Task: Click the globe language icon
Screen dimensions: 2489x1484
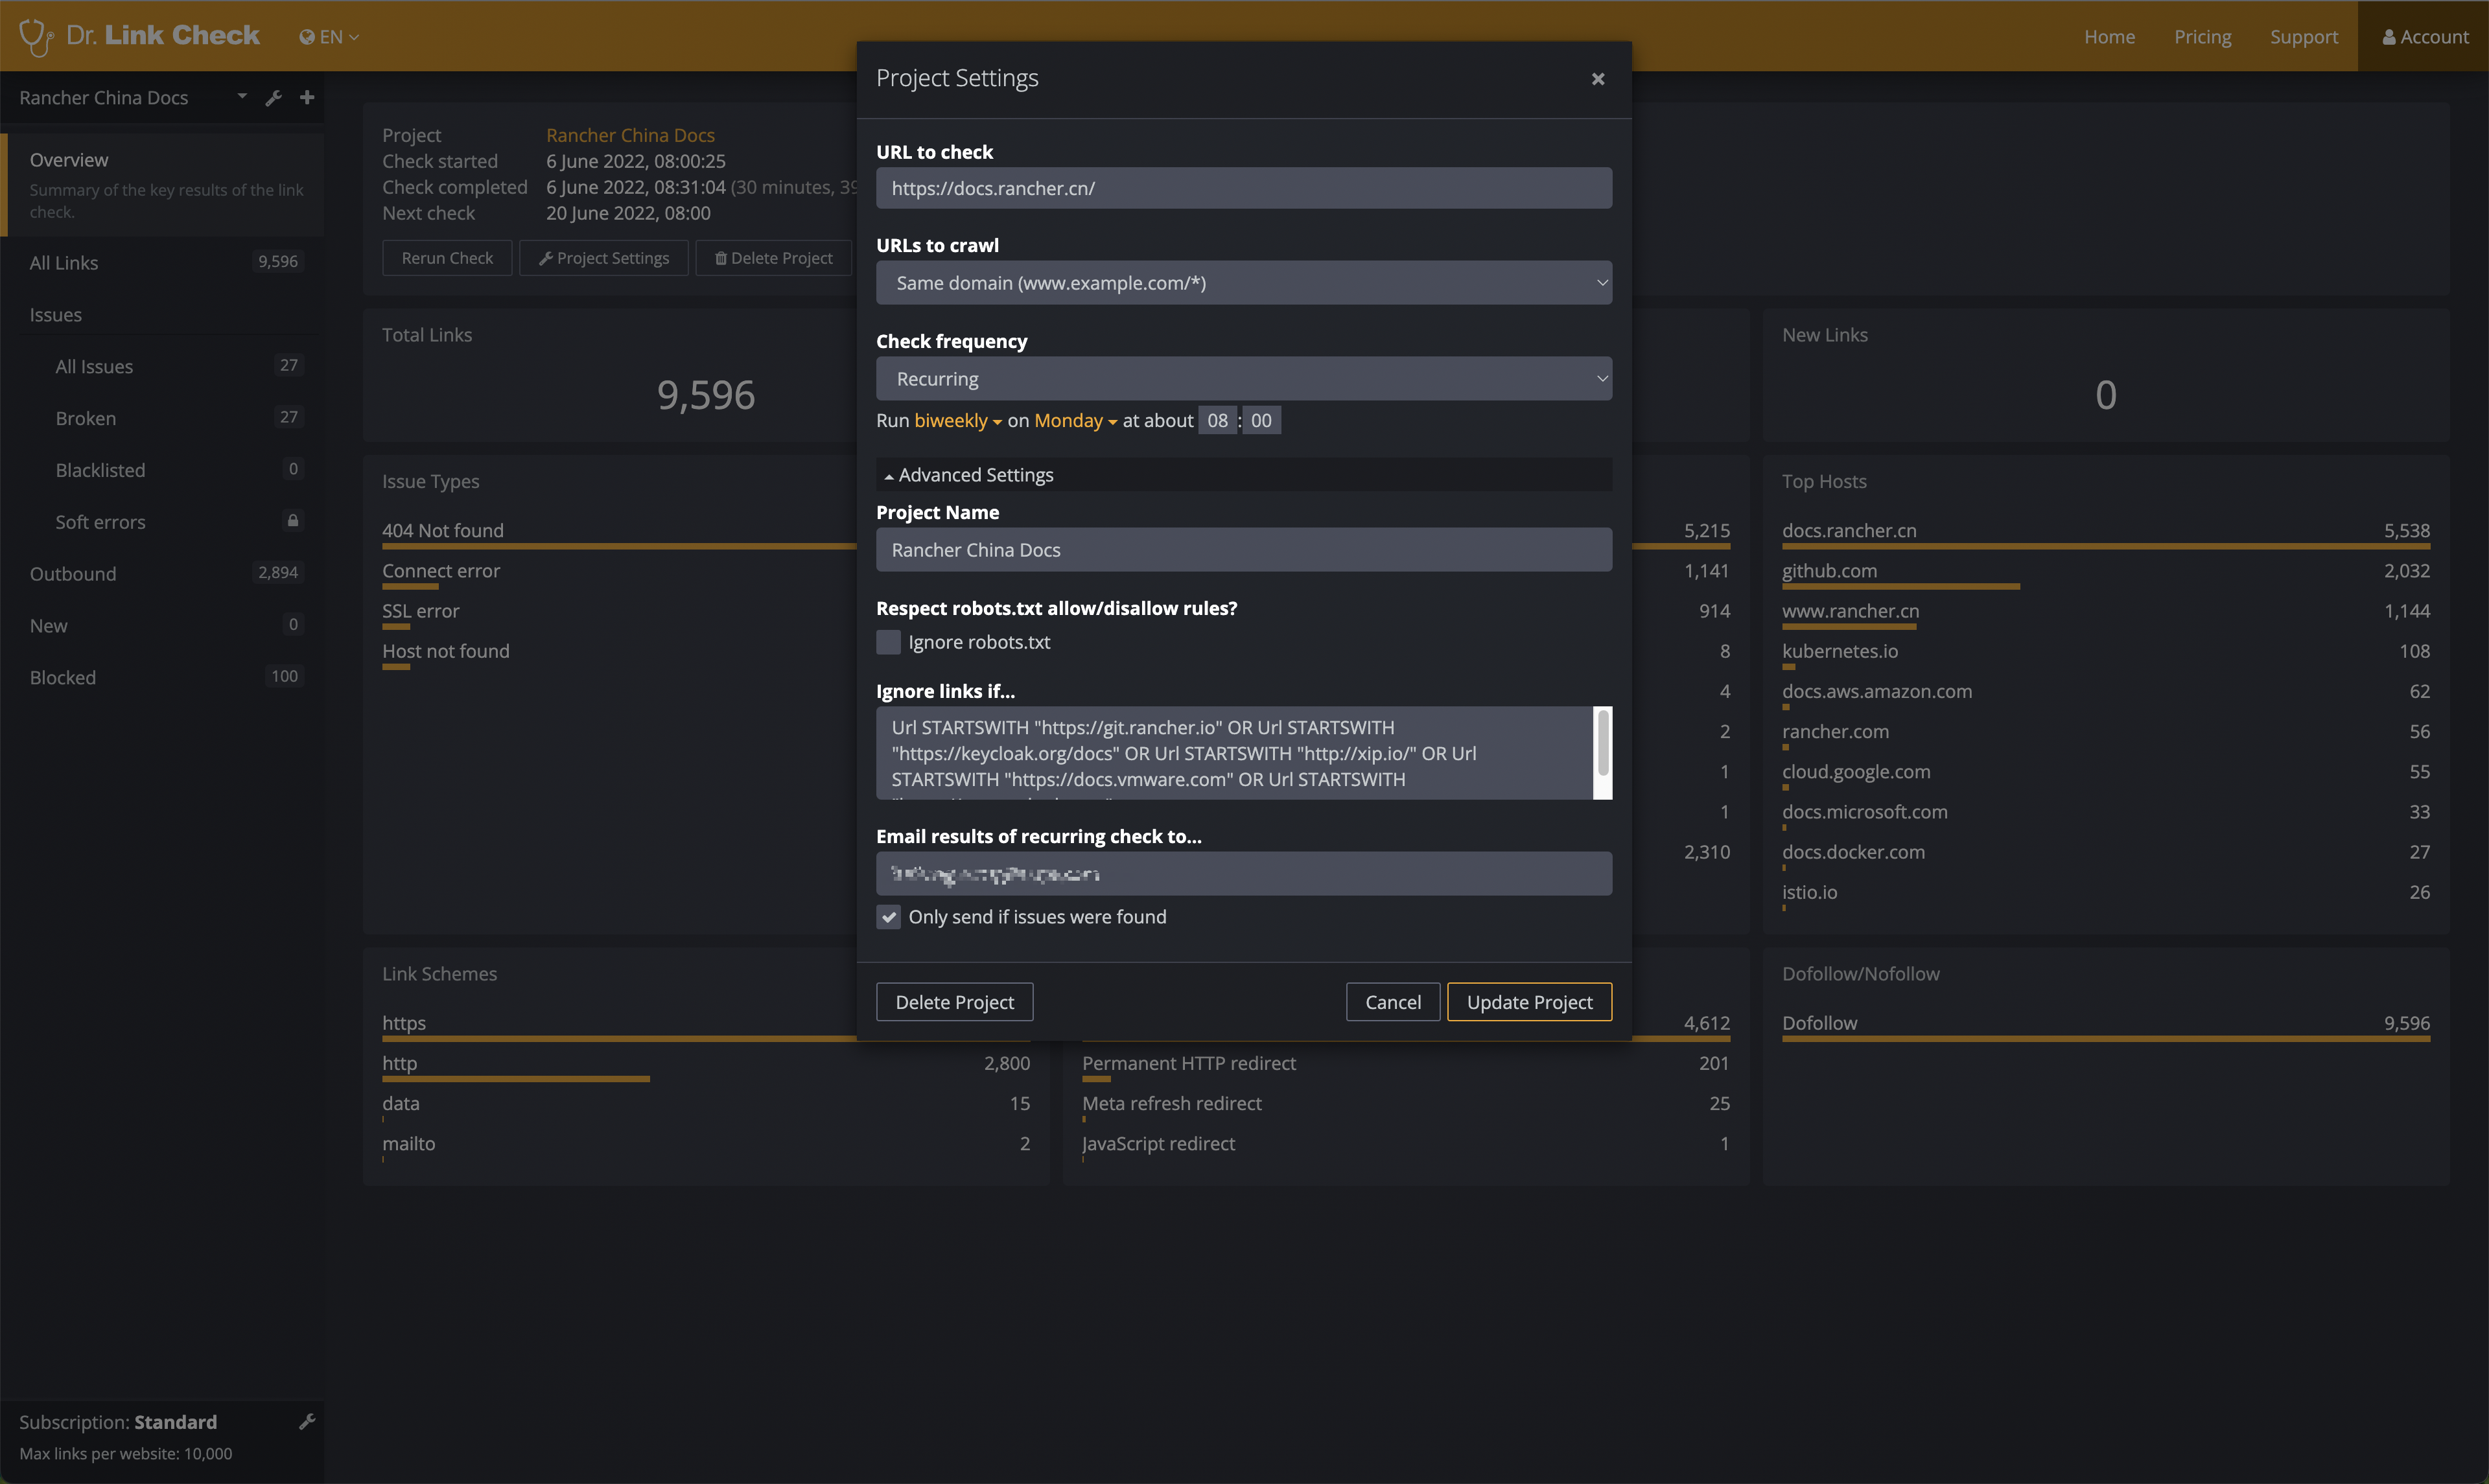Action: (x=307, y=37)
